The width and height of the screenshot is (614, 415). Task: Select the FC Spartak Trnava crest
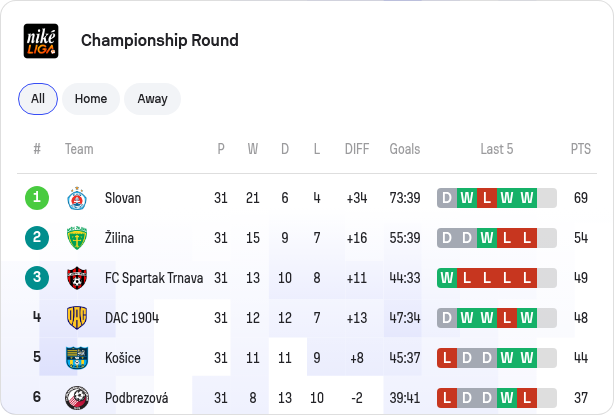[x=77, y=278]
